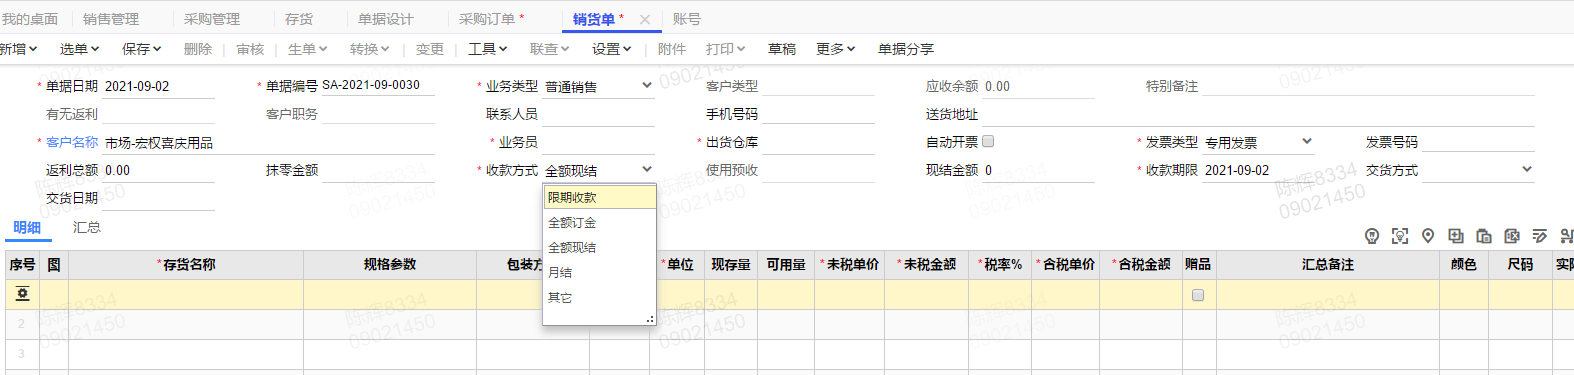The width and height of the screenshot is (1574, 375).
Task: Click the settings icon in first grid row
Action: pyautogui.click(x=22, y=294)
